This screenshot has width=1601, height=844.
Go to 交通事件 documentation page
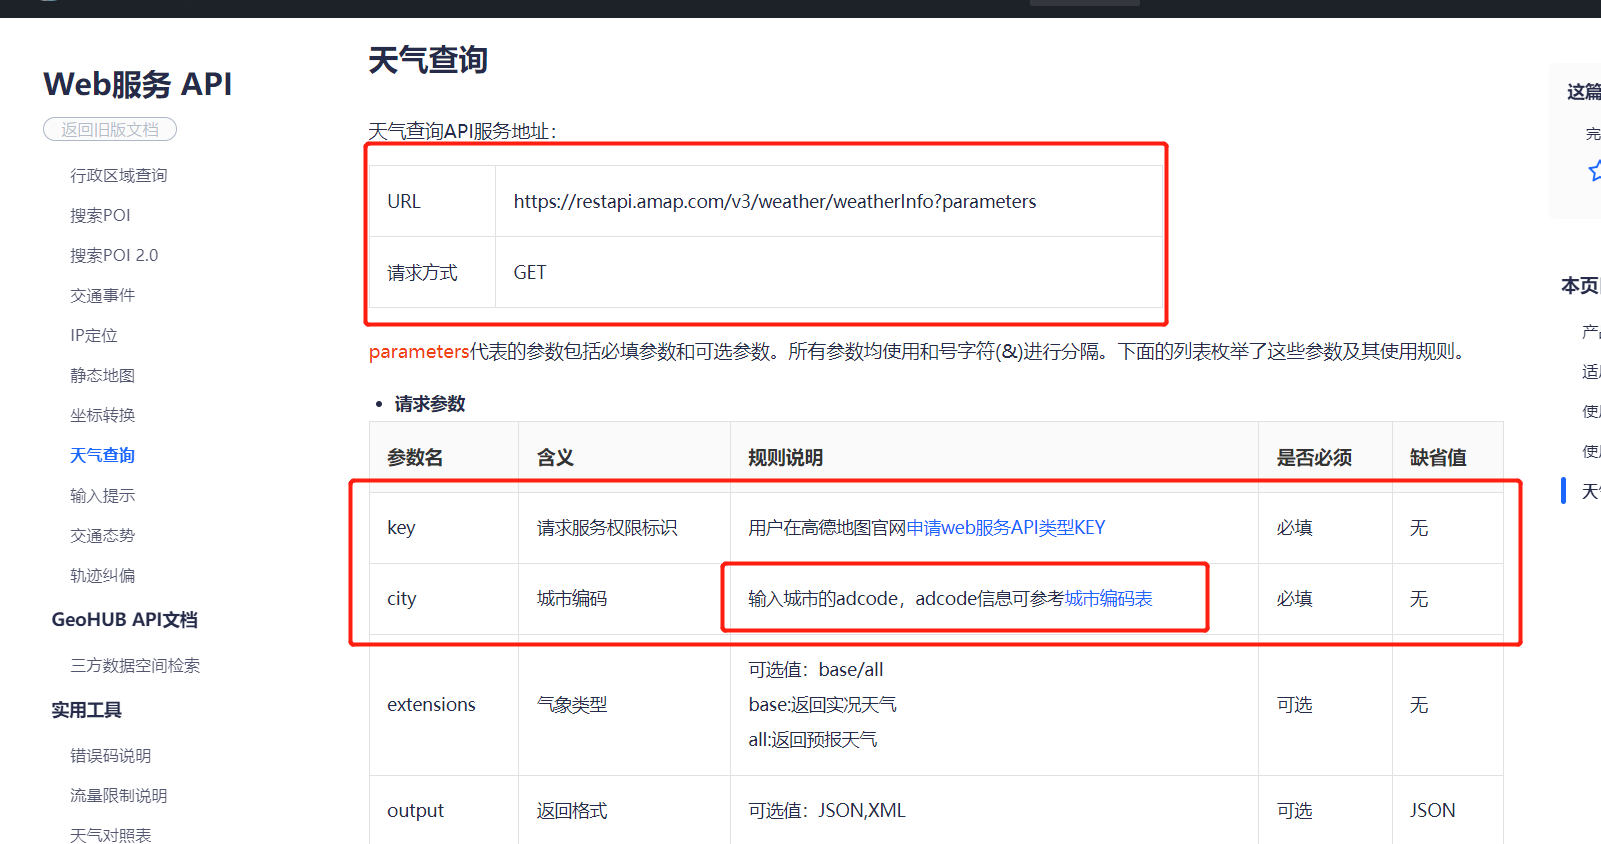pyautogui.click(x=102, y=296)
